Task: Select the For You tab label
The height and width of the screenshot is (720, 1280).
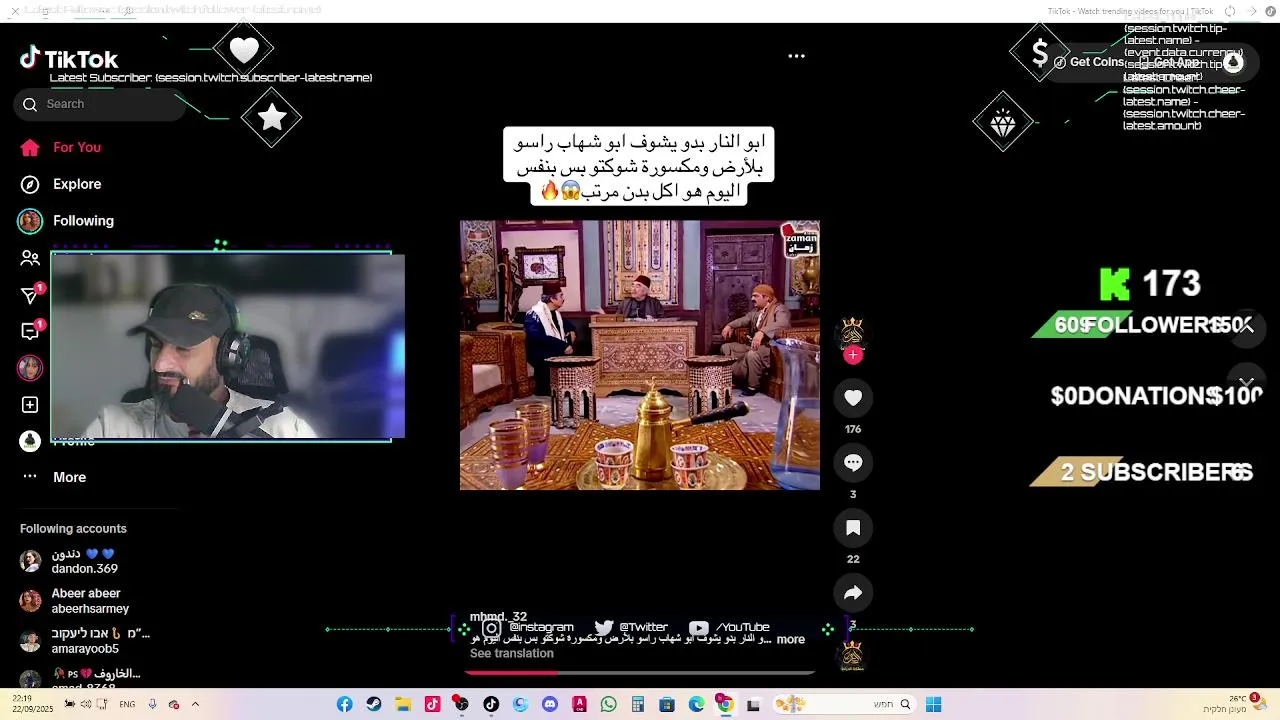Action: (x=77, y=147)
